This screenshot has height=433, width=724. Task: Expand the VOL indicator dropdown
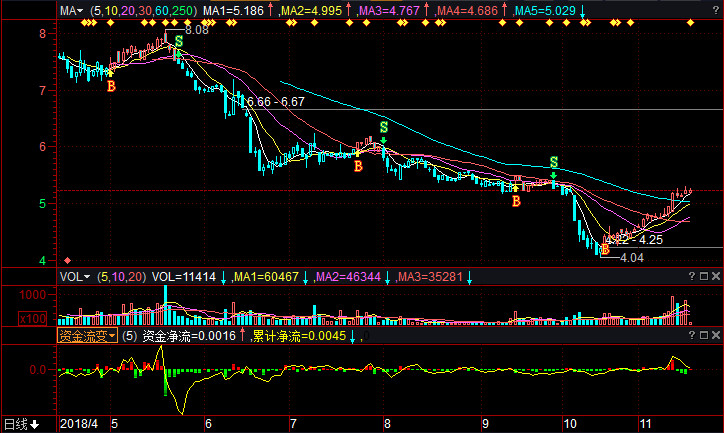tap(76, 276)
